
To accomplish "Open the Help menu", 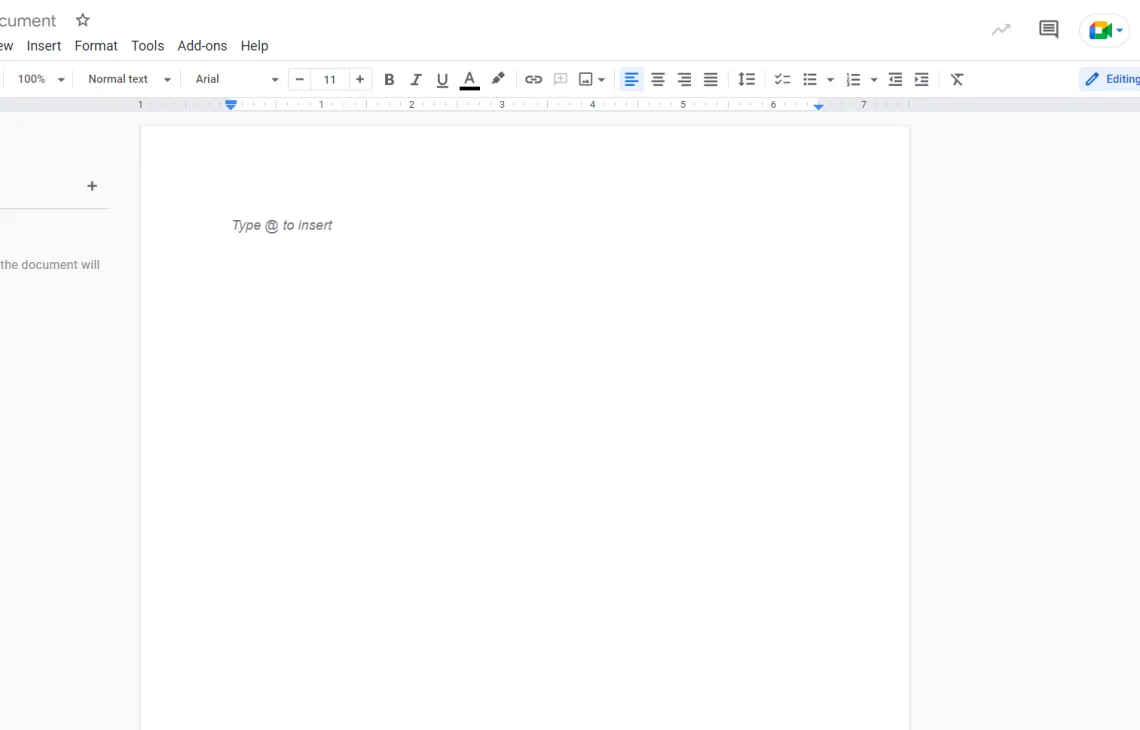I will click(x=254, y=46).
